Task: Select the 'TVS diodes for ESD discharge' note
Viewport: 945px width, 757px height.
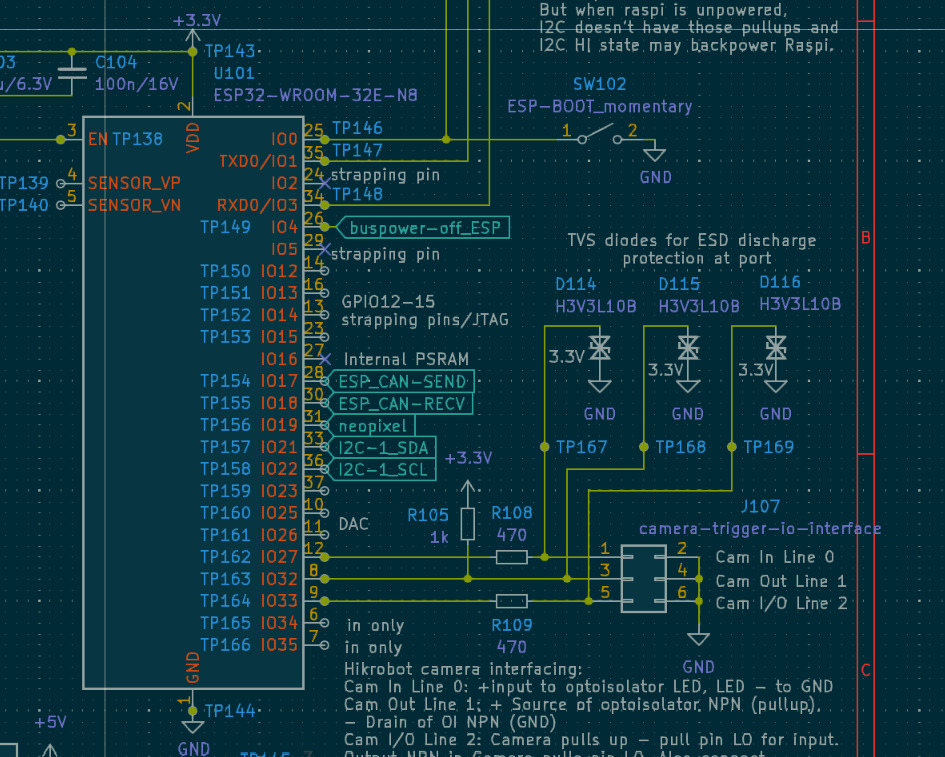Action: (x=691, y=241)
